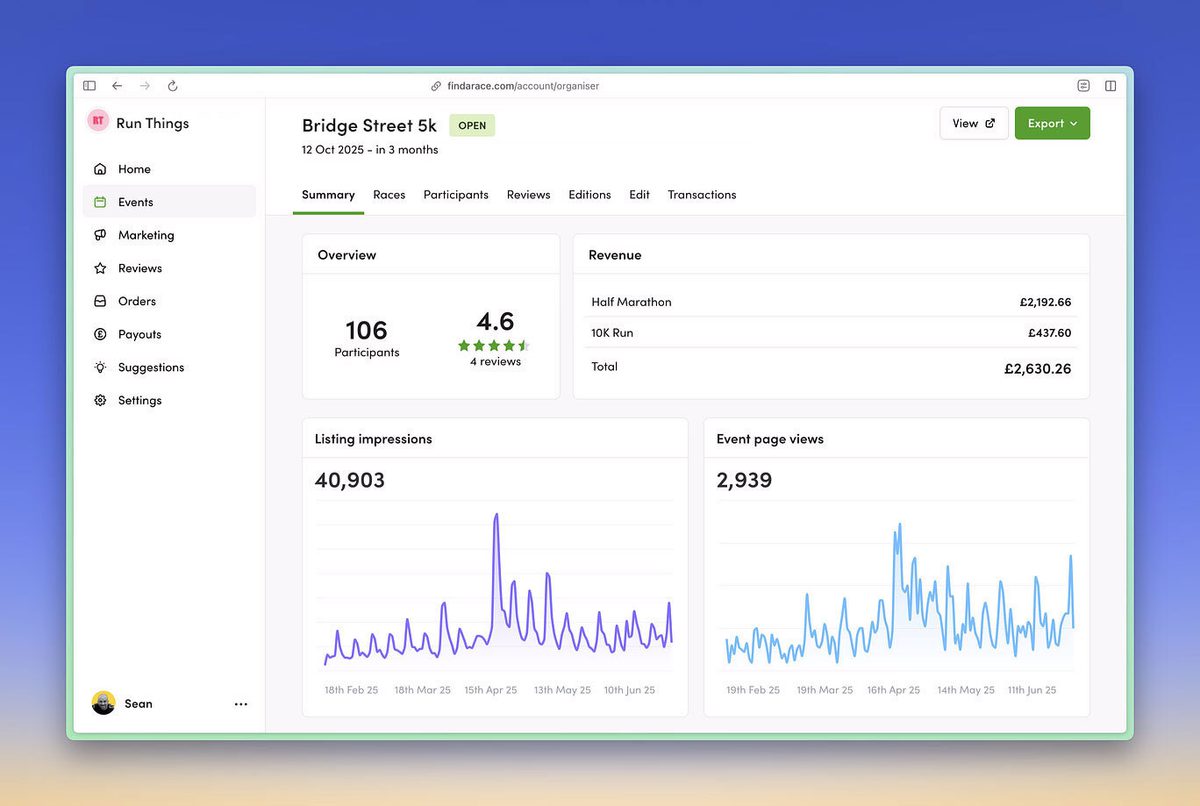Toggle the split view button
This screenshot has height=806, width=1200.
pyautogui.click(x=1110, y=86)
